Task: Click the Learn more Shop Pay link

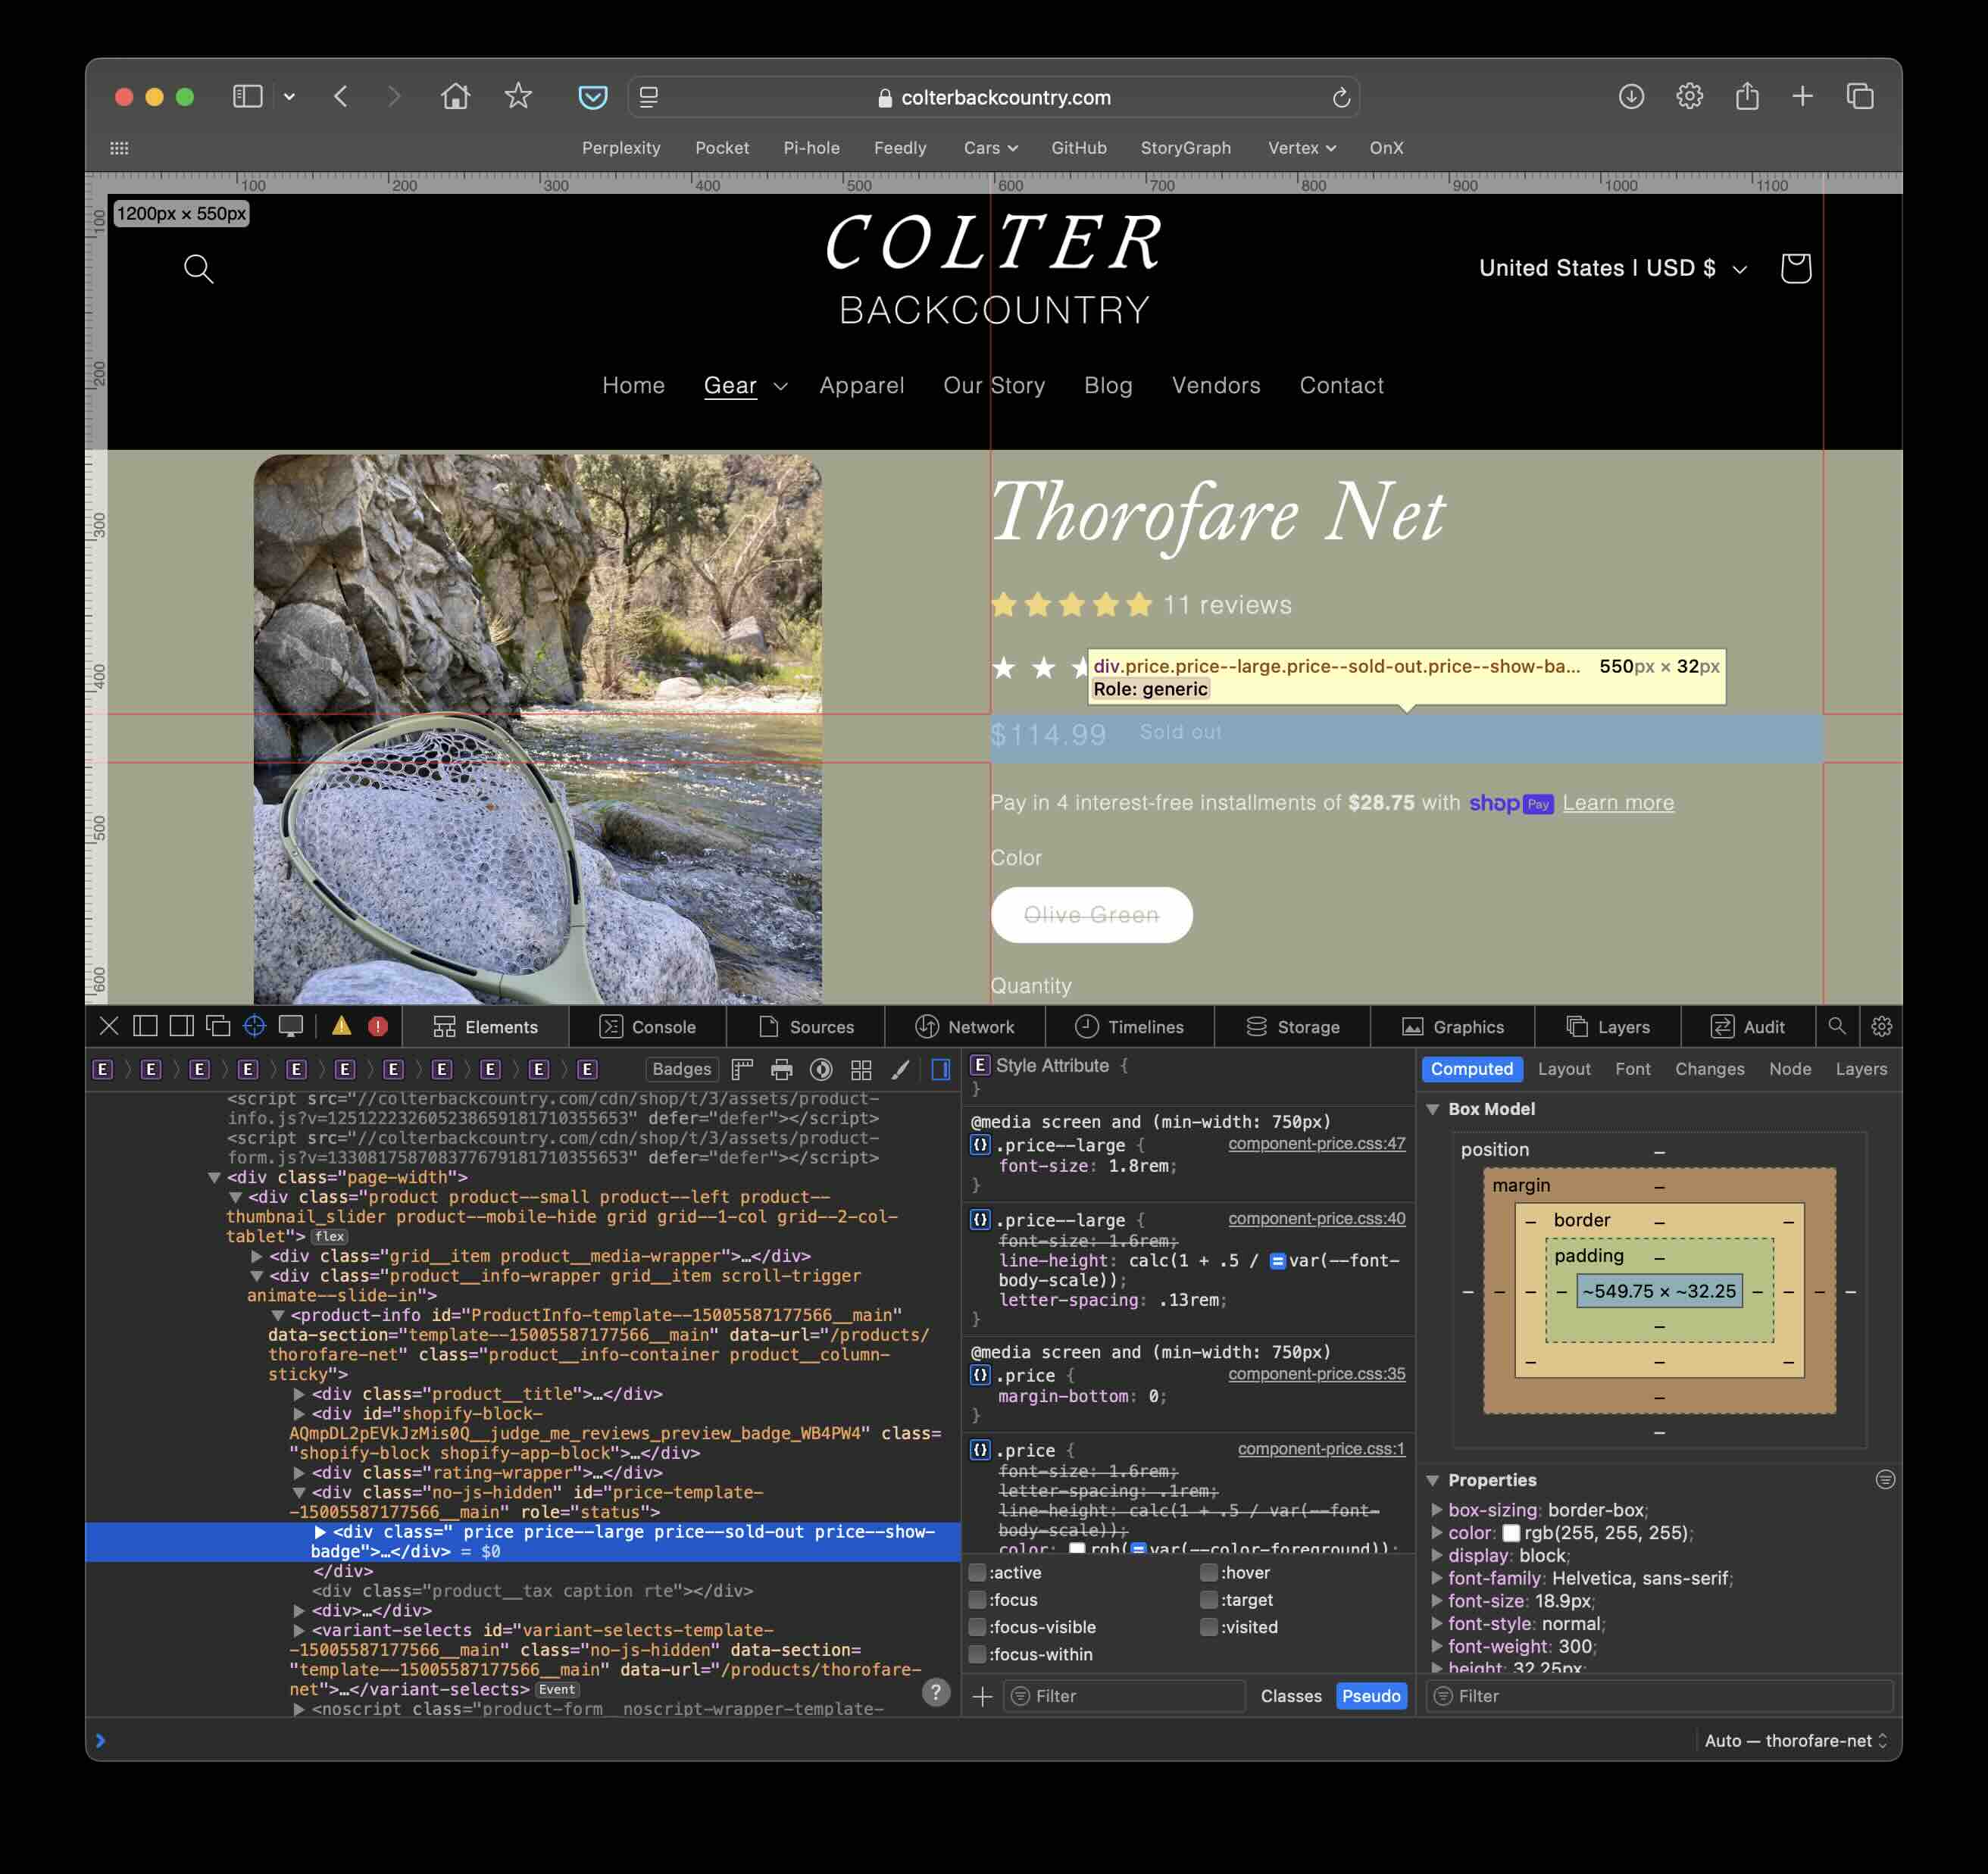Action: [1618, 803]
